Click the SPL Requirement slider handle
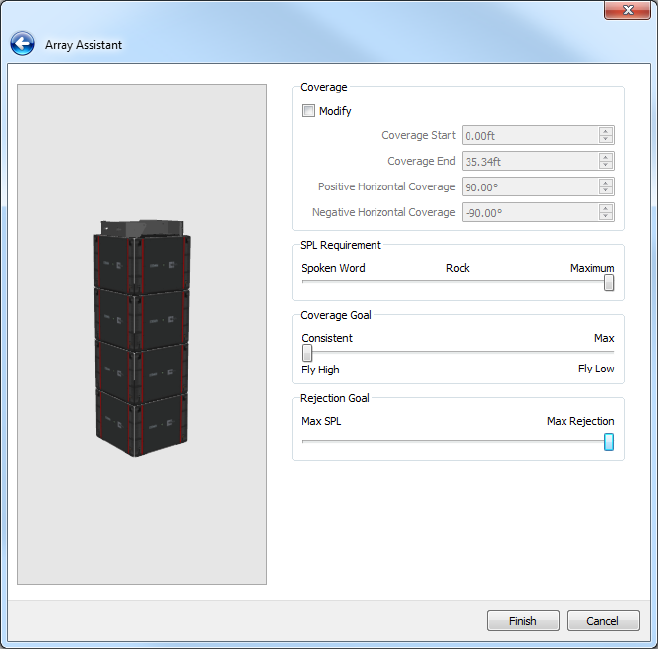 point(609,283)
